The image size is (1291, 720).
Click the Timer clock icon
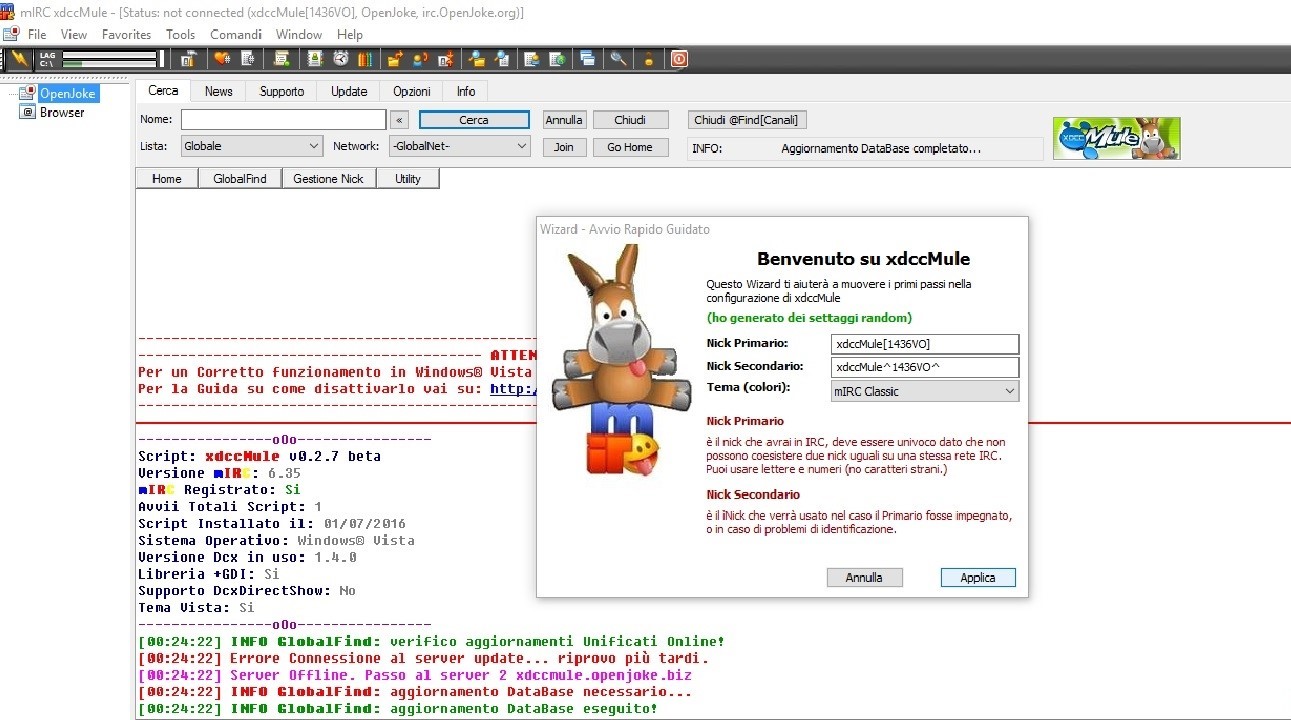[341, 59]
